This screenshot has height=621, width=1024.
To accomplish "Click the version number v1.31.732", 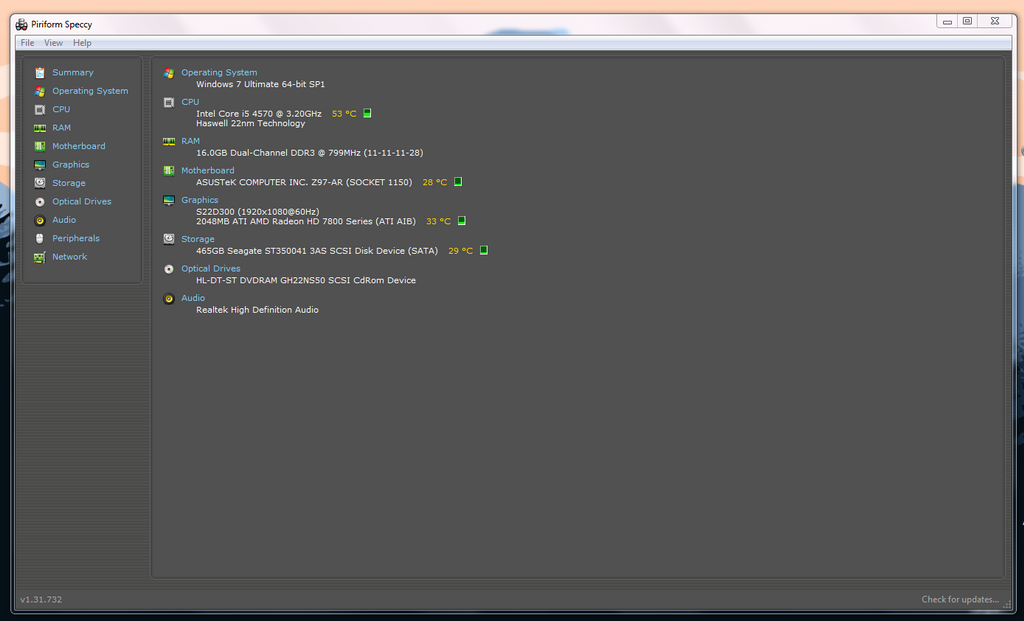I will pyautogui.click(x=41, y=599).
